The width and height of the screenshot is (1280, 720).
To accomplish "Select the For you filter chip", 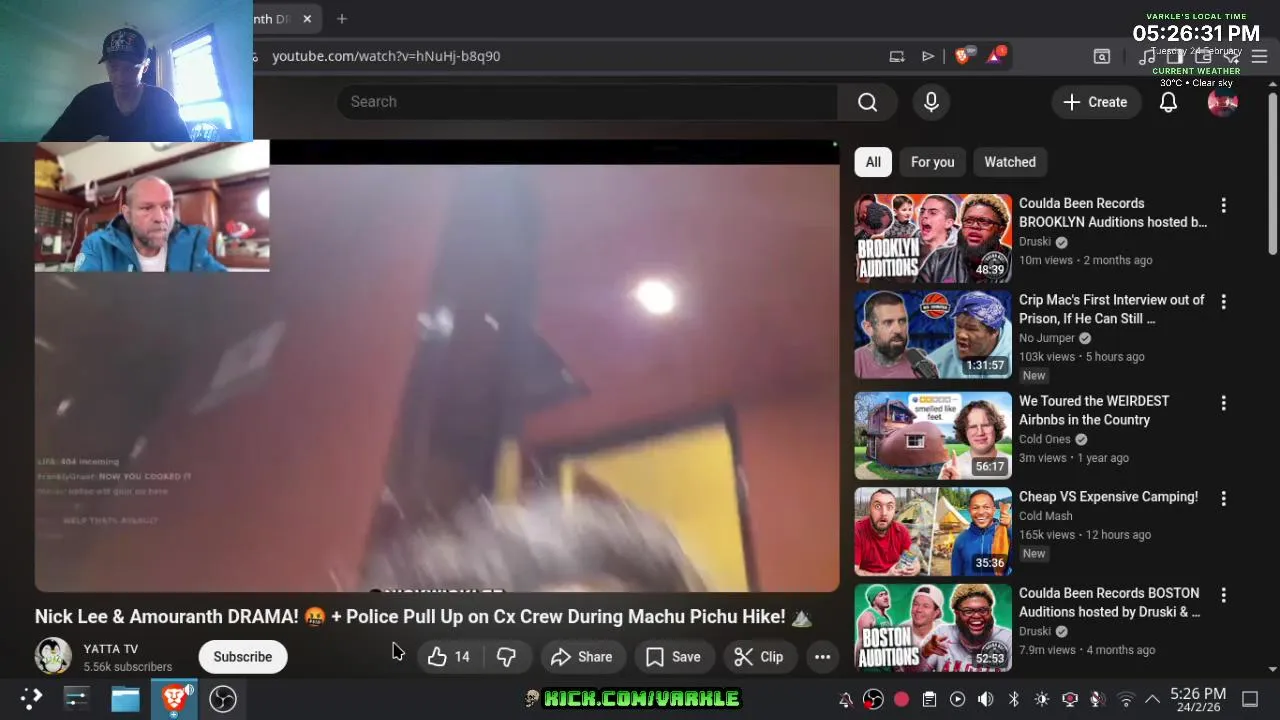I will pos(932,162).
